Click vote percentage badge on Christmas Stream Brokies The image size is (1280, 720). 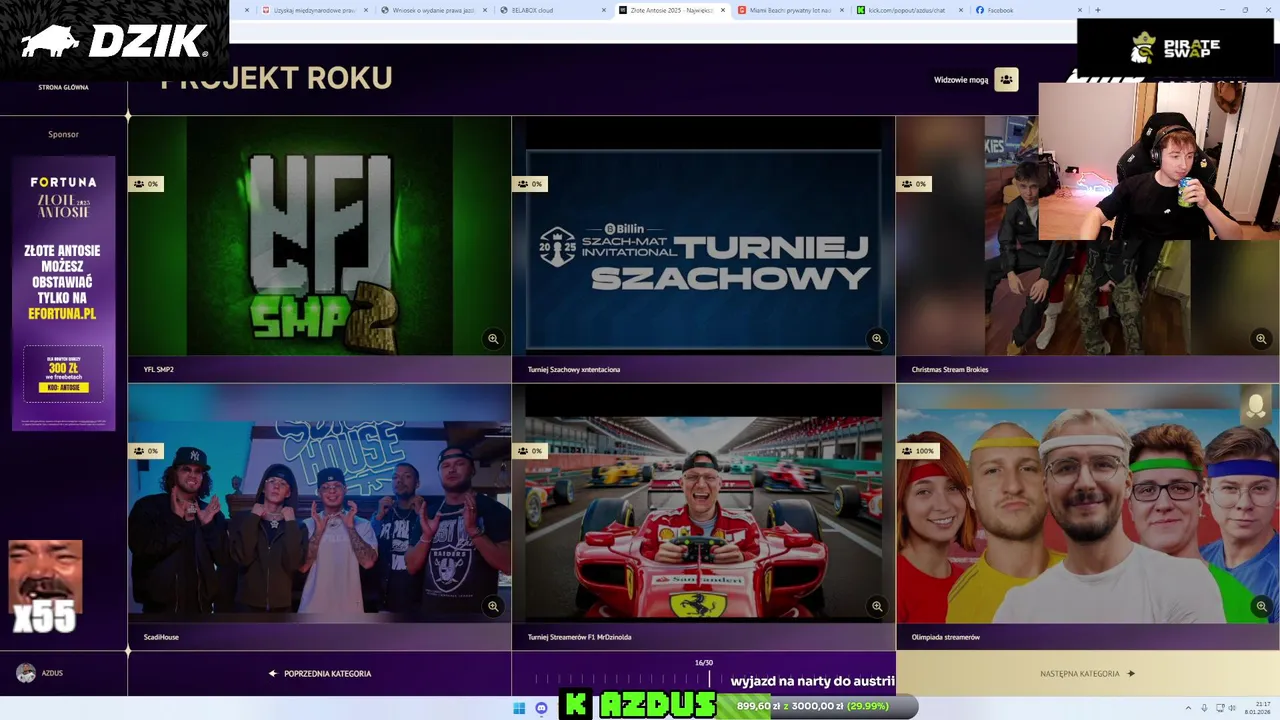point(913,184)
